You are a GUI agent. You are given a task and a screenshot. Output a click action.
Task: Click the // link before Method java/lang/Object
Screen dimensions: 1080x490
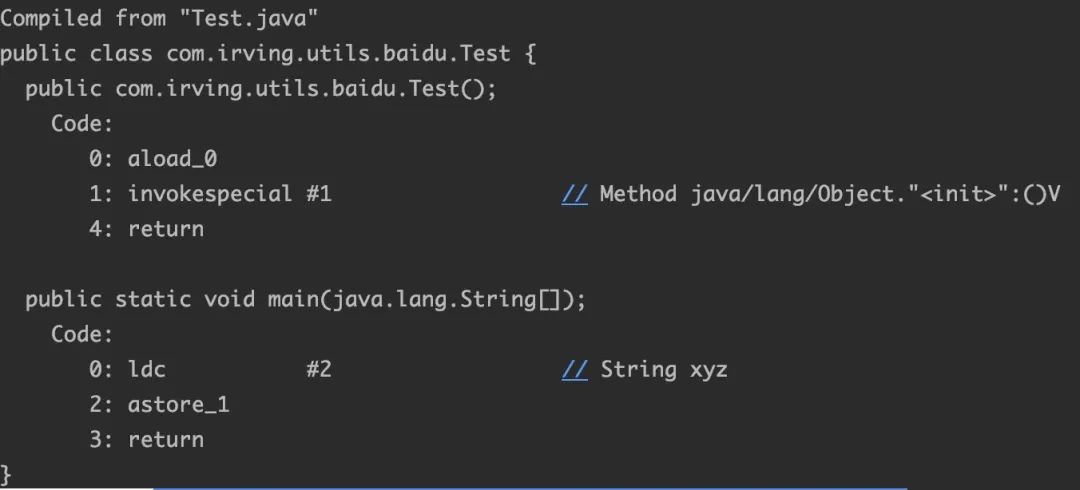tap(574, 194)
